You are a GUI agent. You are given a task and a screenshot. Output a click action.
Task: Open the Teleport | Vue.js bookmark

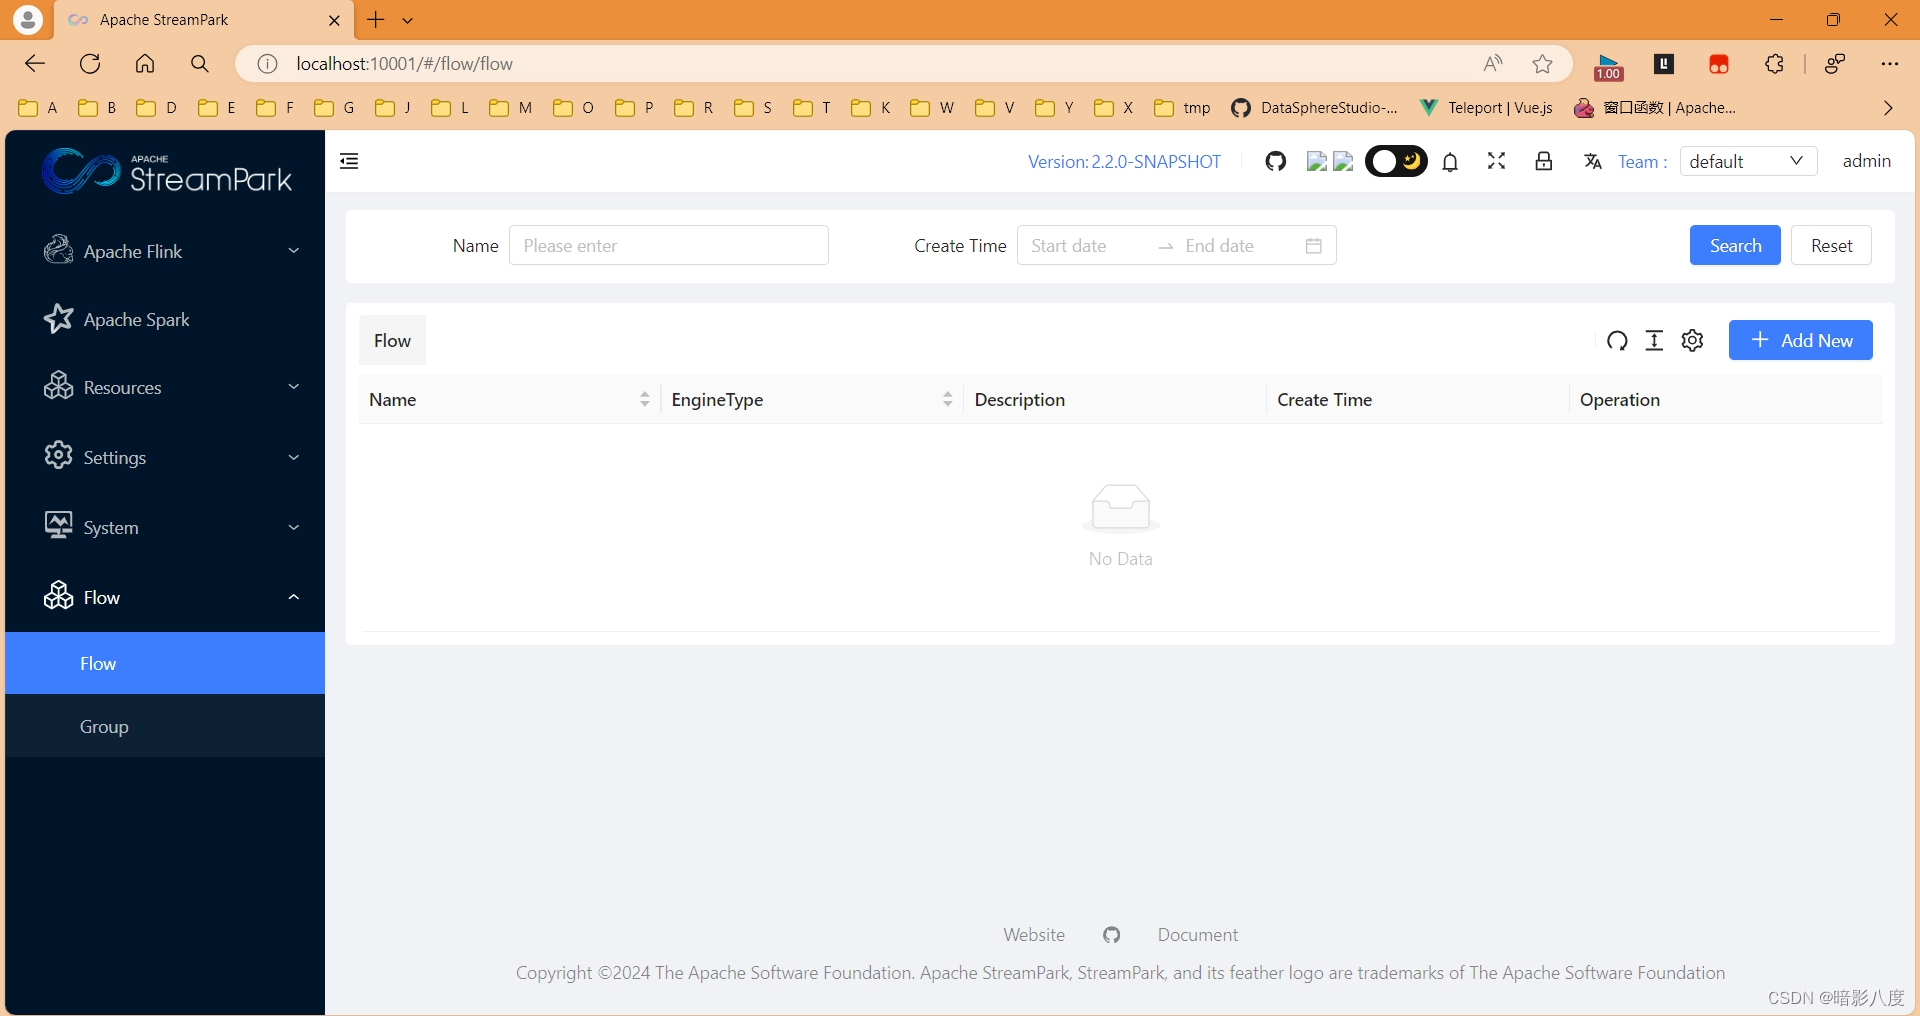(x=1486, y=108)
